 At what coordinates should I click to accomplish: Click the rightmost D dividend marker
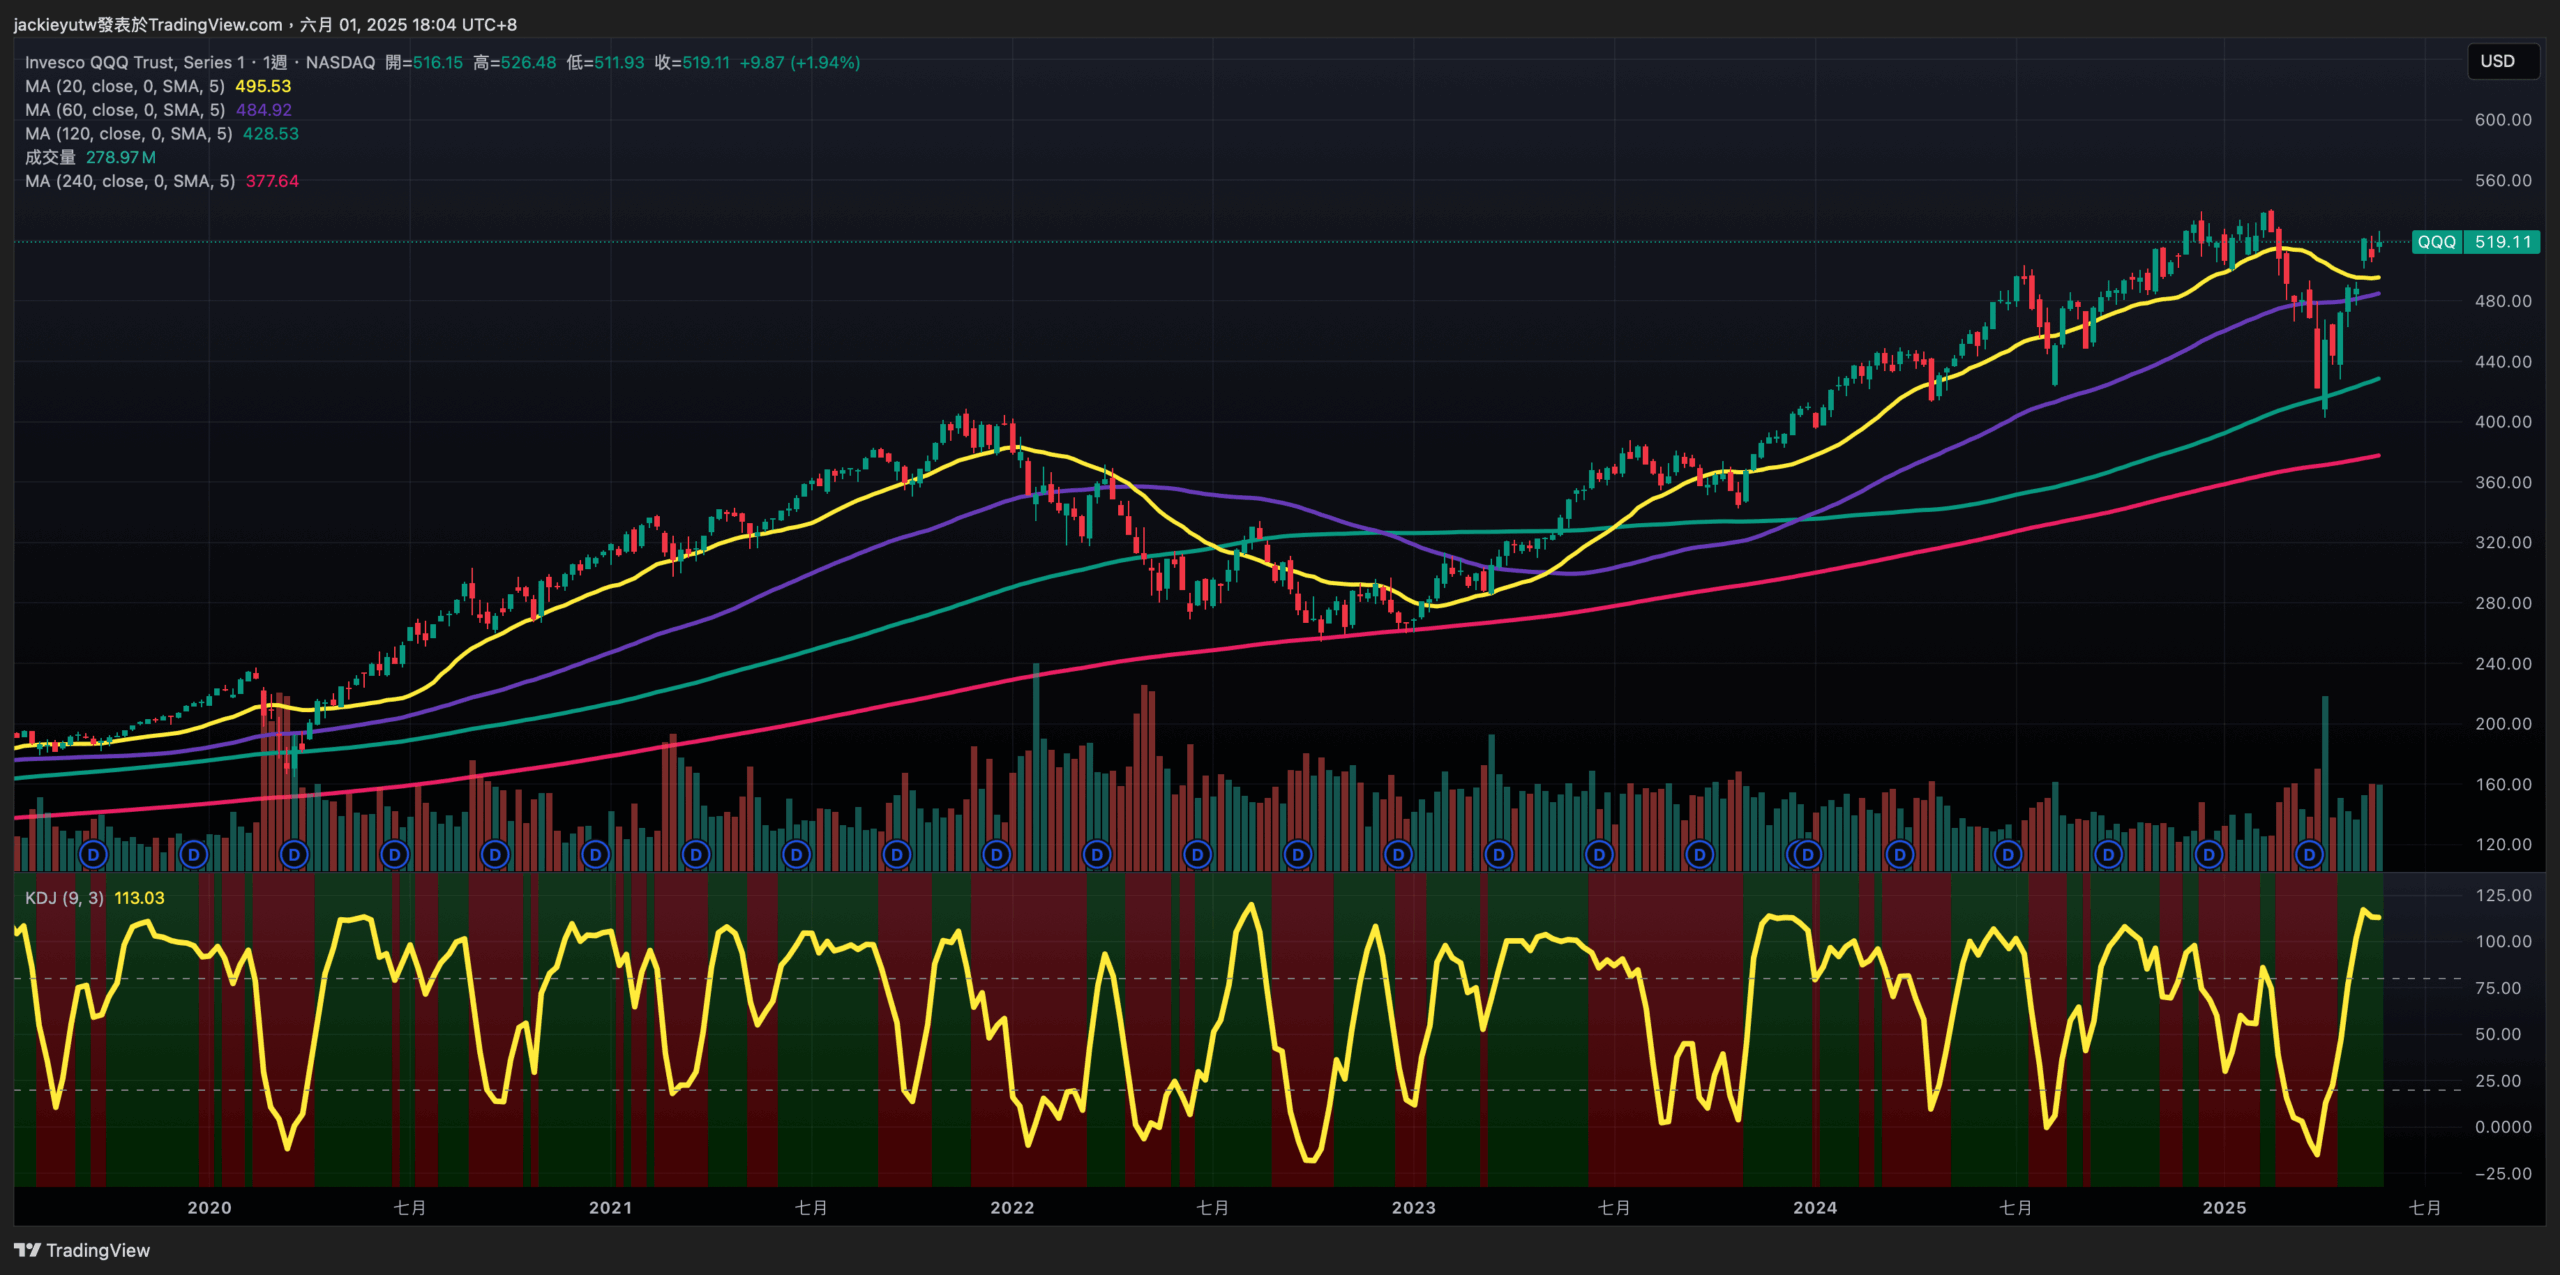pos(2309,855)
